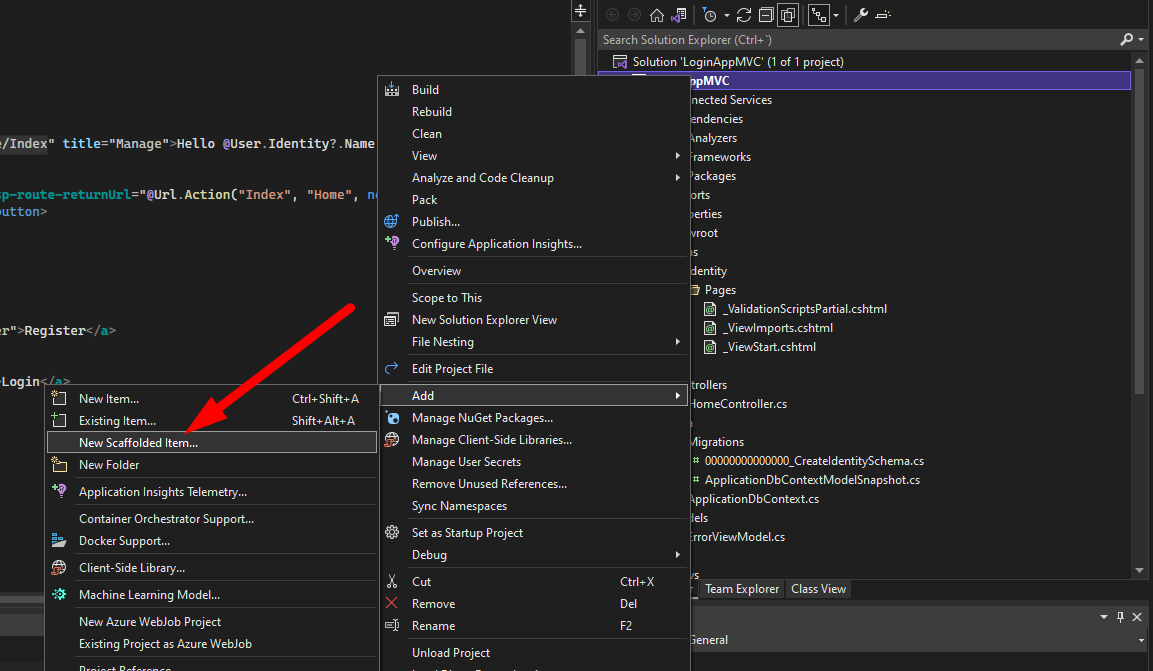The width and height of the screenshot is (1153, 671).
Task: Click the Sync with Active Document icon
Action: (743, 15)
